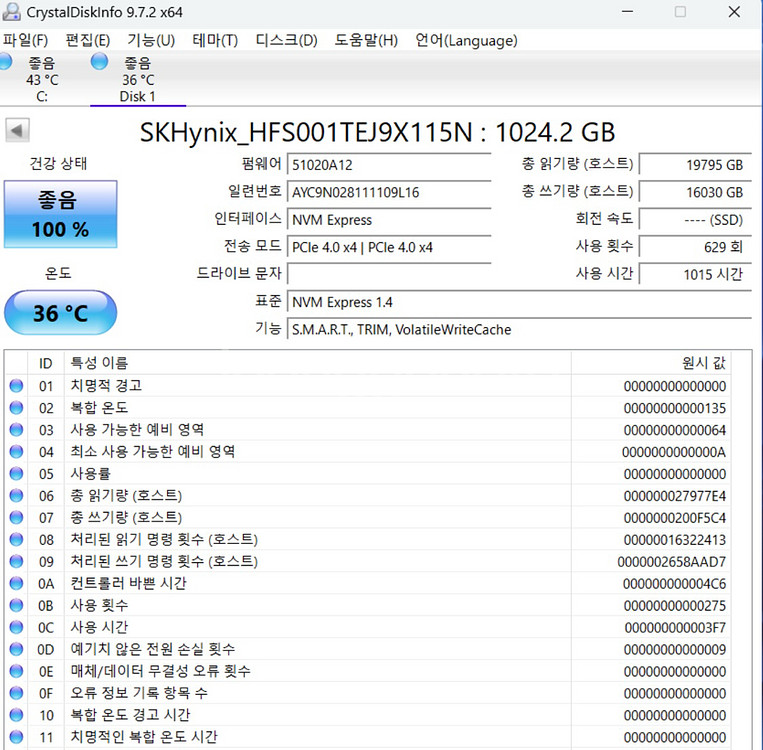This screenshot has width=763, height=750.
Task: Click status orb on row 03 사용 가능한 예비 영역
Action: pyautogui.click(x=16, y=430)
